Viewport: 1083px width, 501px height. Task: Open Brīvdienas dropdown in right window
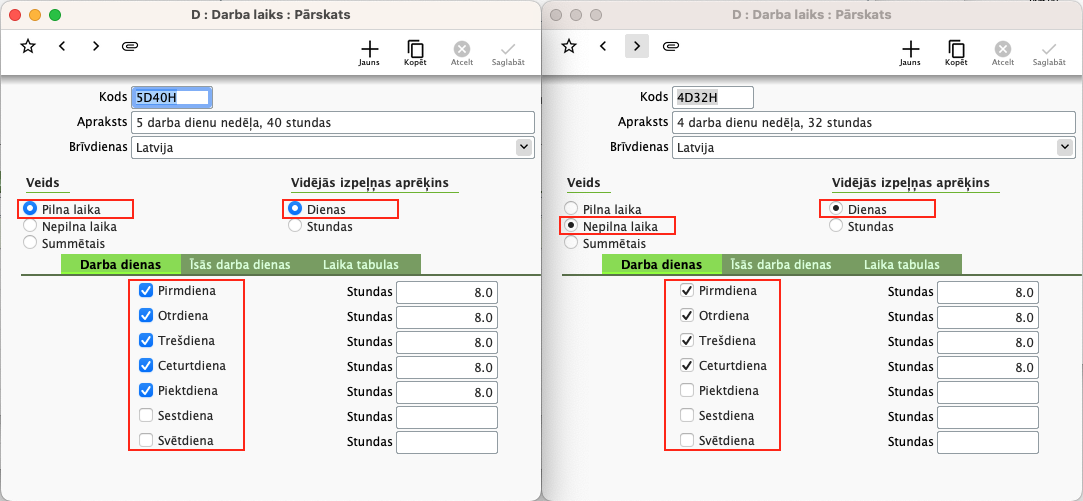[1066, 147]
